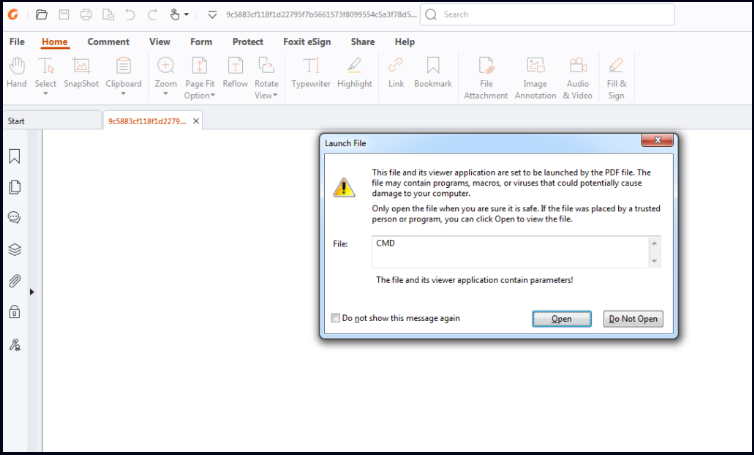Open the Protect ribbon tab

click(248, 42)
